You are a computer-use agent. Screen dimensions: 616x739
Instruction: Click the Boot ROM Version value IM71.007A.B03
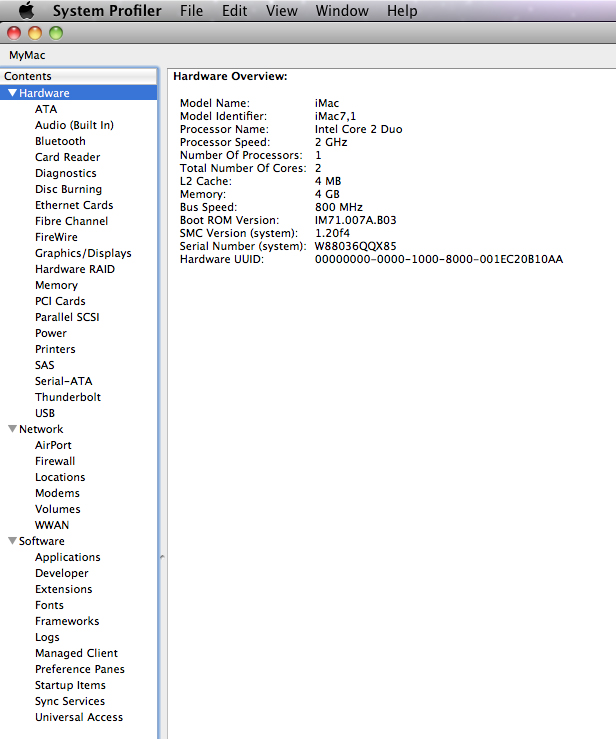[355, 220]
